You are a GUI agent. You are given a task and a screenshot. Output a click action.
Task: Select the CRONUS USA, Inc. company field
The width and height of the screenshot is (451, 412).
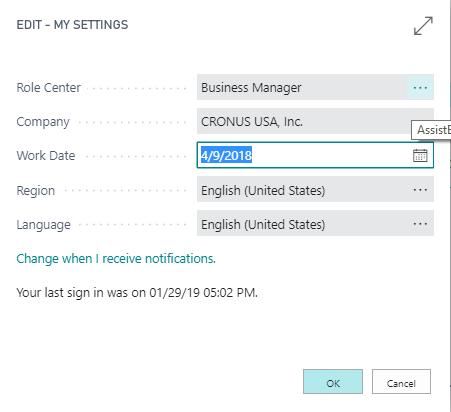pyautogui.click(x=315, y=121)
